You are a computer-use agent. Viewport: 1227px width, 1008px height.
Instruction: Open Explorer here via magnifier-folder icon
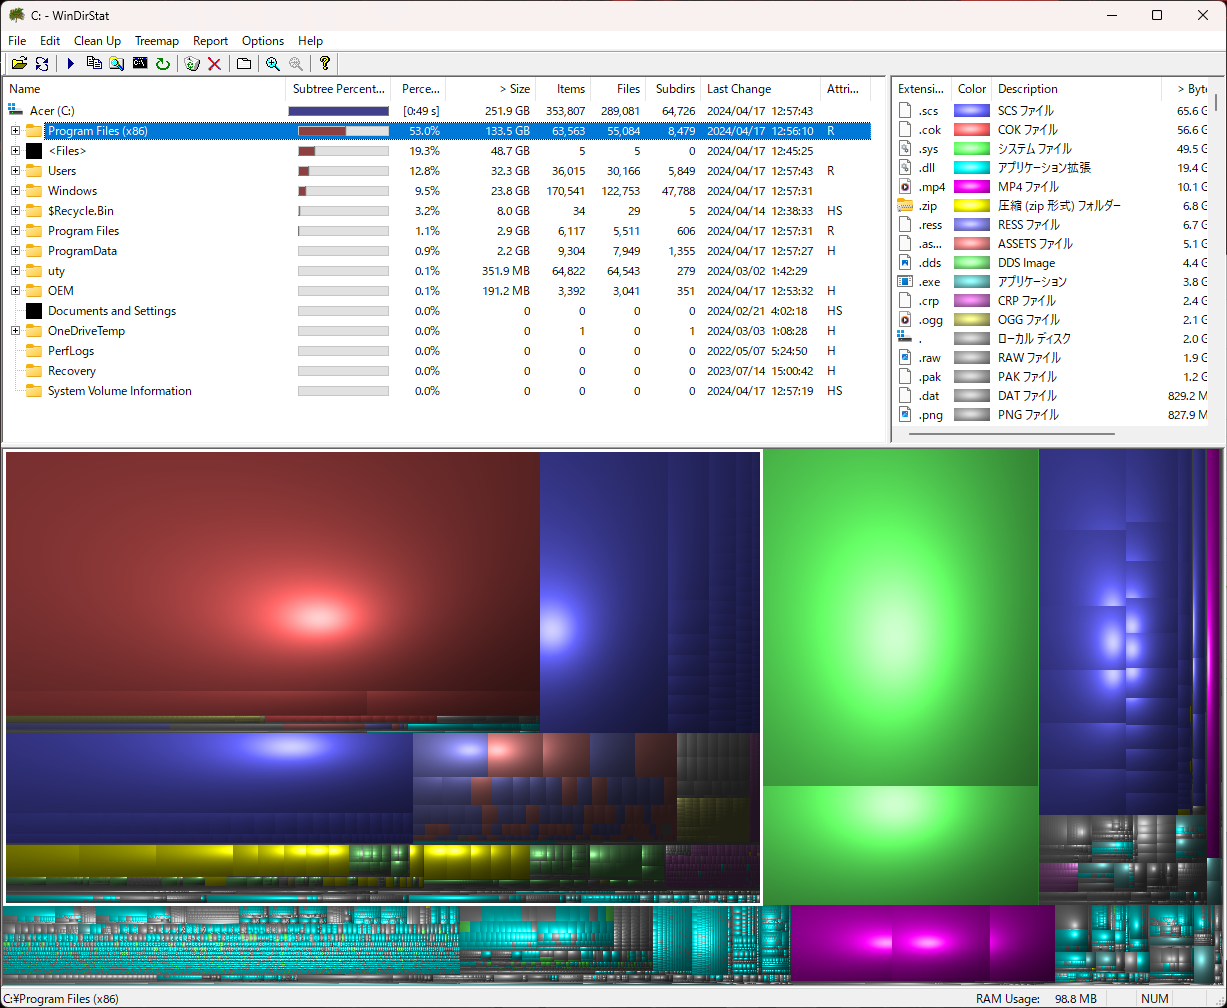117,64
